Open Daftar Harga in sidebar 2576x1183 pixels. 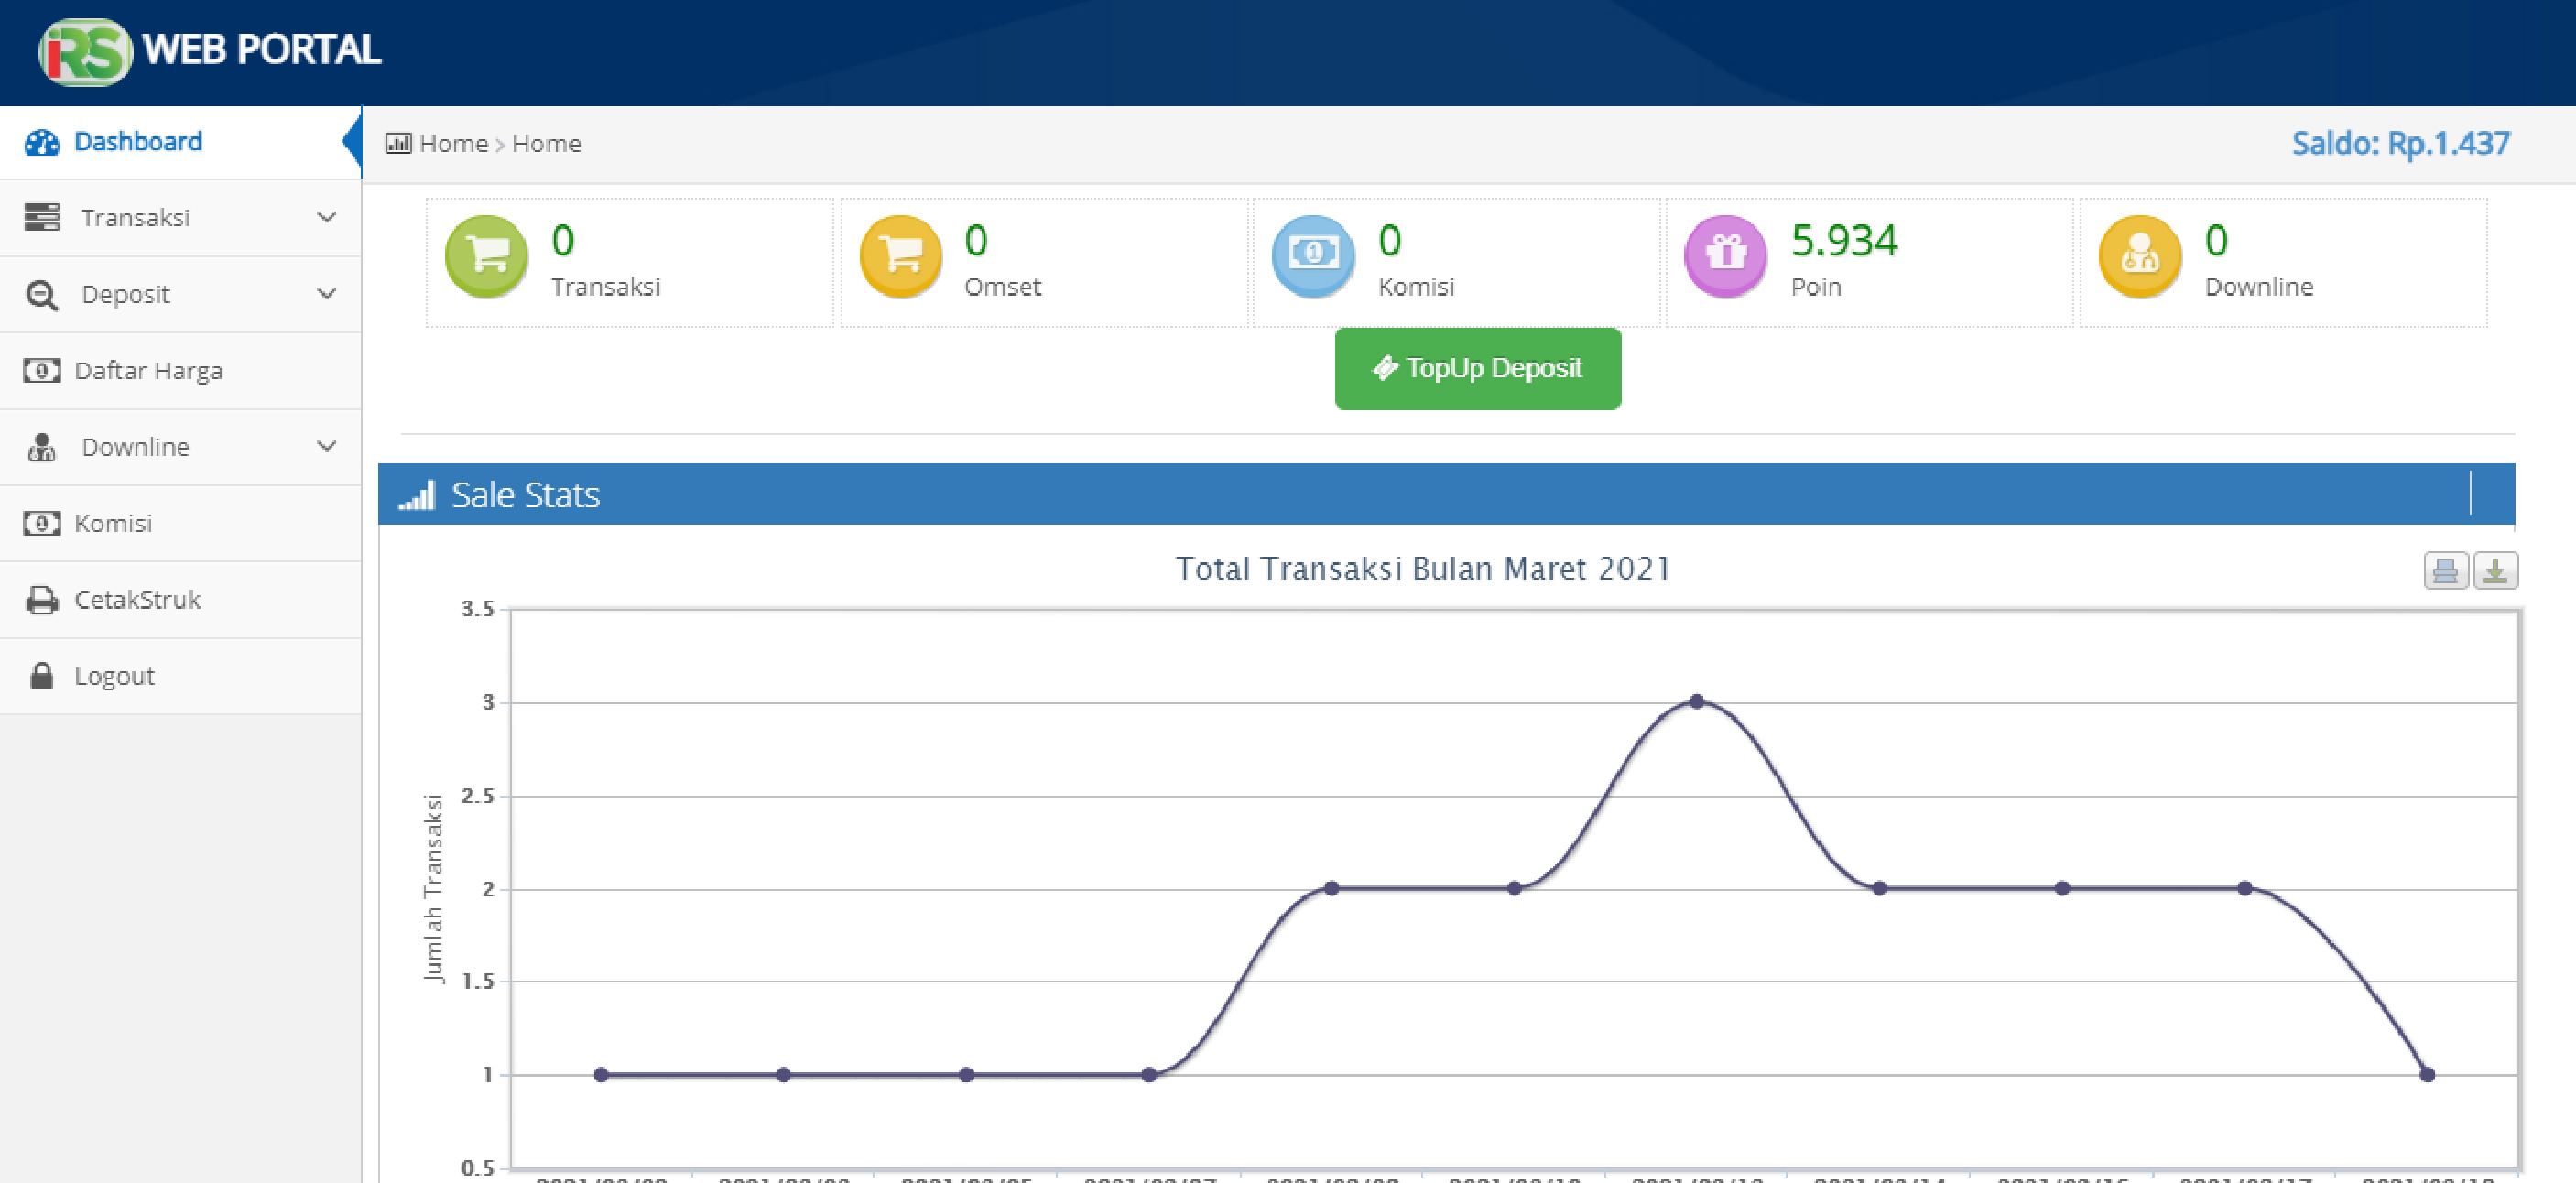[148, 371]
